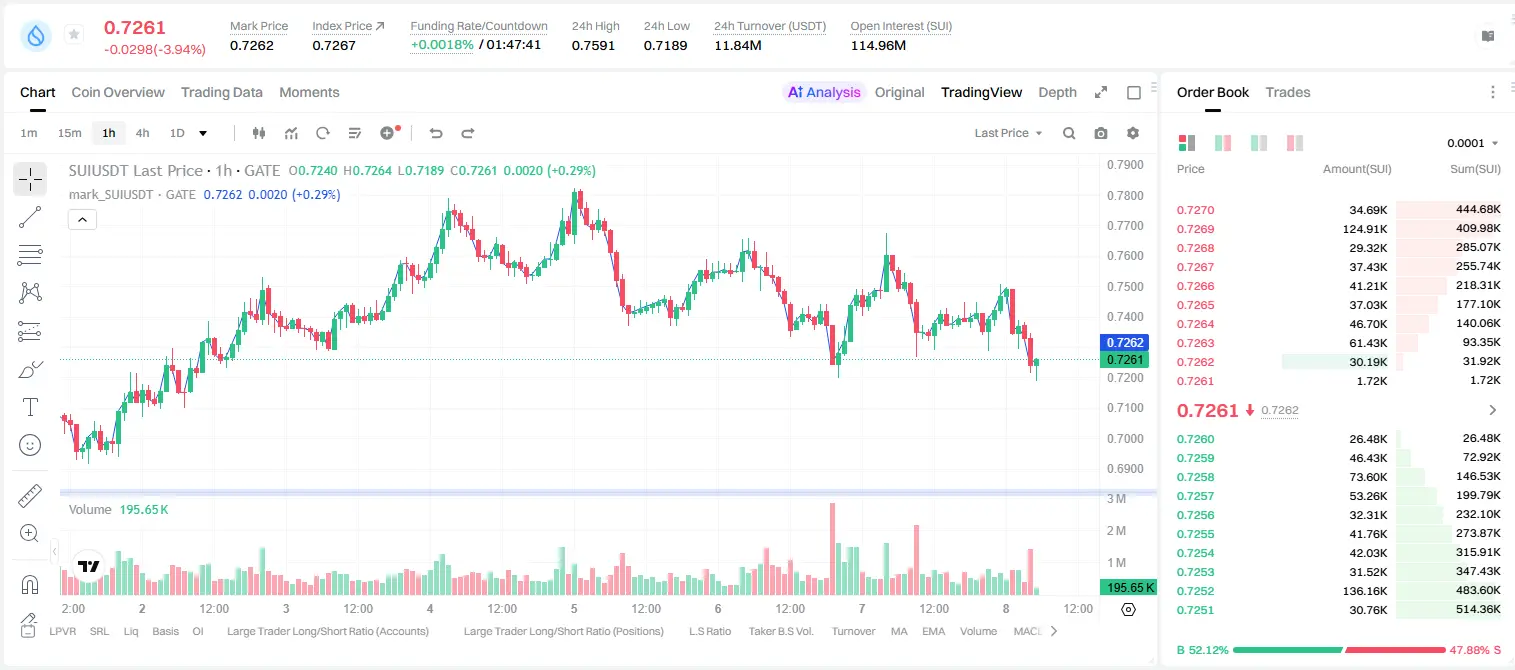1515x670 pixels.
Task: Open the emoji sticker tool
Action: 30,445
